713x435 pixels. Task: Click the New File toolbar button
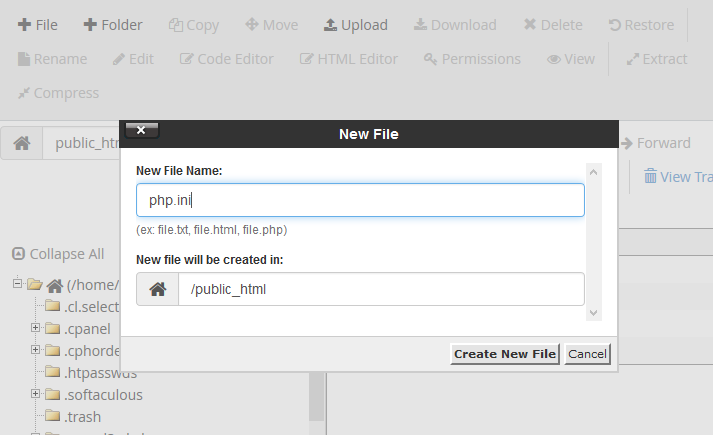(x=38, y=25)
